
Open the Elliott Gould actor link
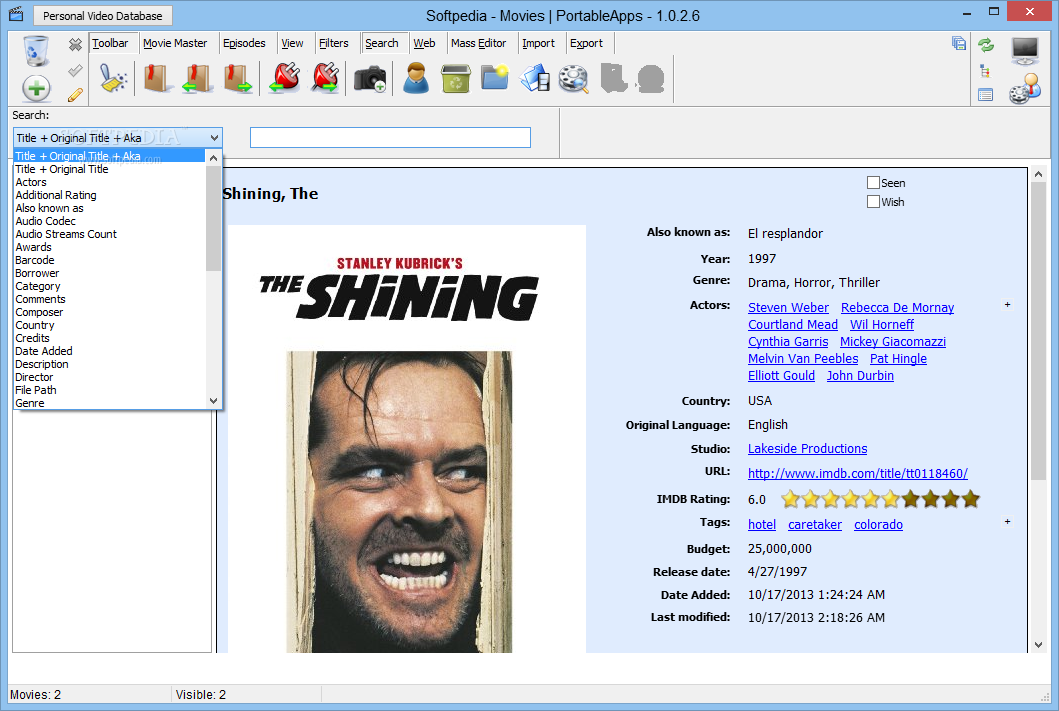tap(781, 375)
